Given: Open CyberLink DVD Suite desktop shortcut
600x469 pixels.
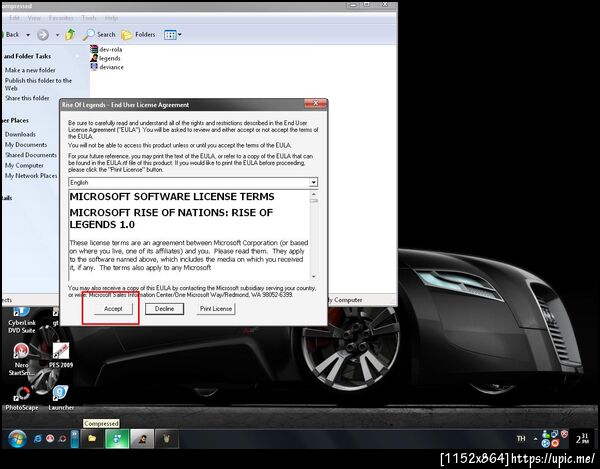Looking at the screenshot, I should pos(22,321).
